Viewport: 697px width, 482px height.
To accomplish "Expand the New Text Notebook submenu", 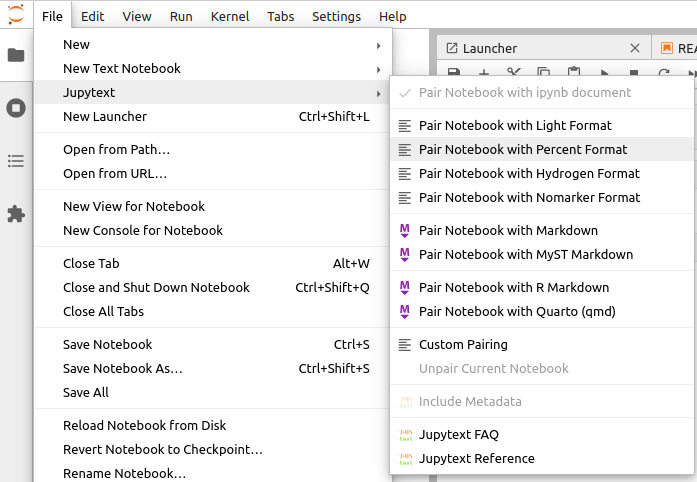I will point(213,68).
